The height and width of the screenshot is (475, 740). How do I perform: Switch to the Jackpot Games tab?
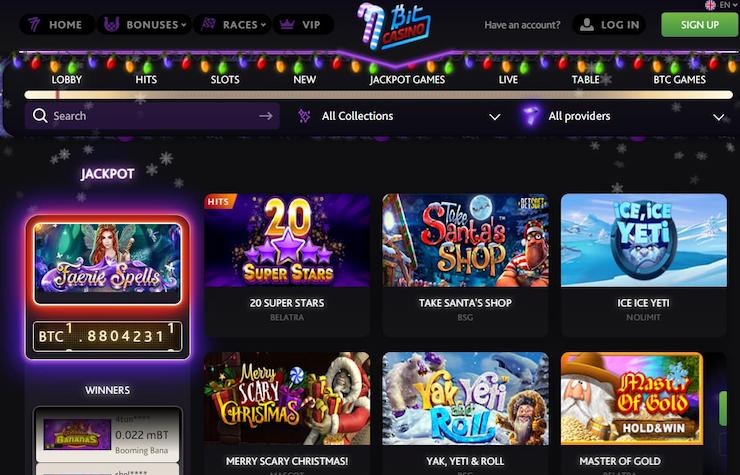coord(407,79)
